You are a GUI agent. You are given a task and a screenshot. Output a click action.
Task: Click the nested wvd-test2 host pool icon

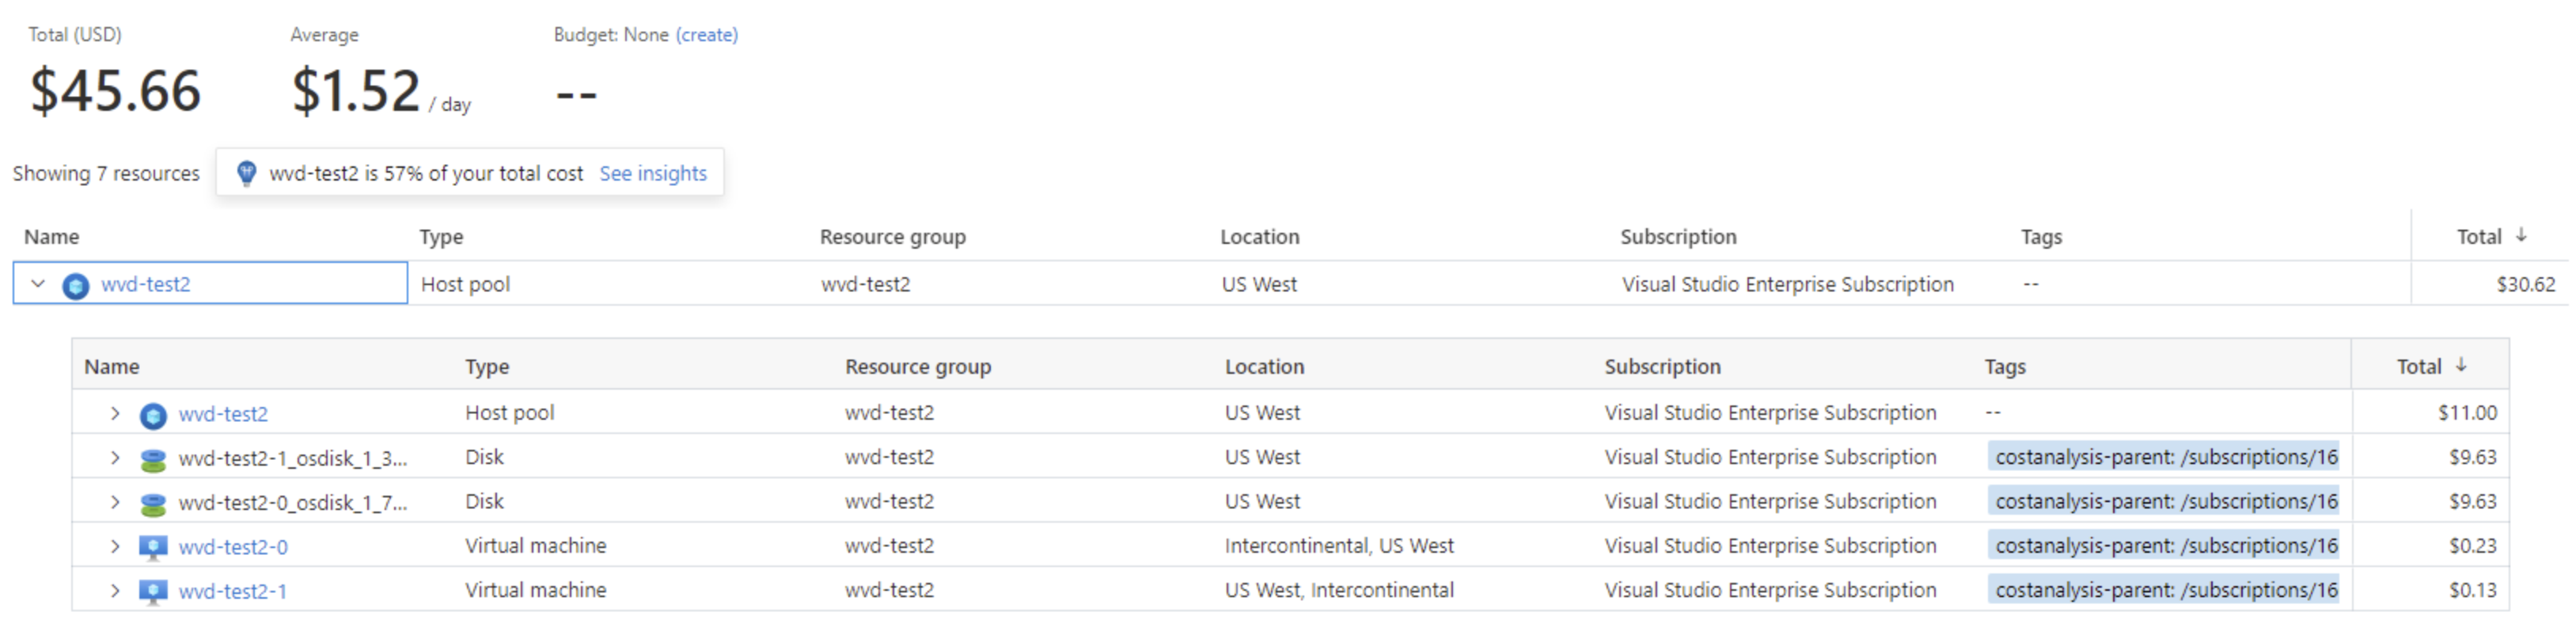[x=153, y=415]
